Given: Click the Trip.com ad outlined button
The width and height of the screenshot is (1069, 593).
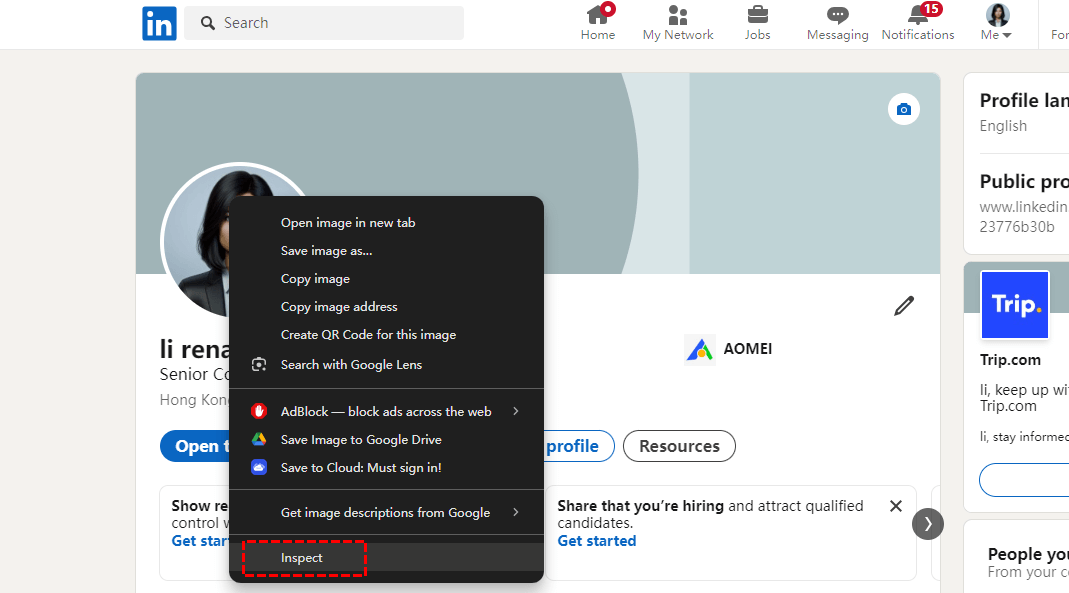Looking at the screenshot, I should (1024, 480).
